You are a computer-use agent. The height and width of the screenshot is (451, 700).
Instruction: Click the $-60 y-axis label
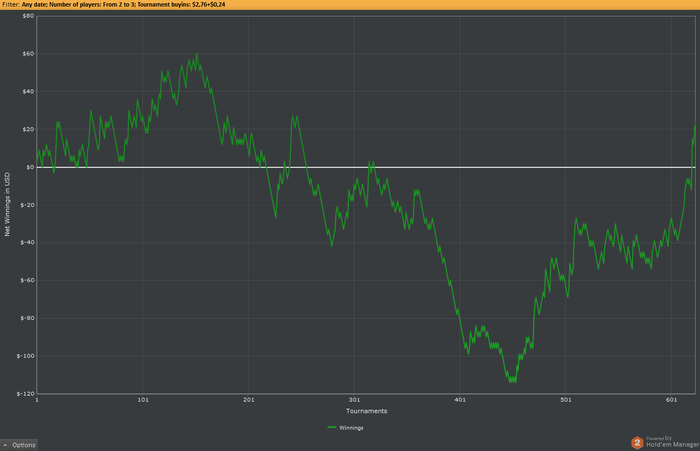[x=27, y=280]
